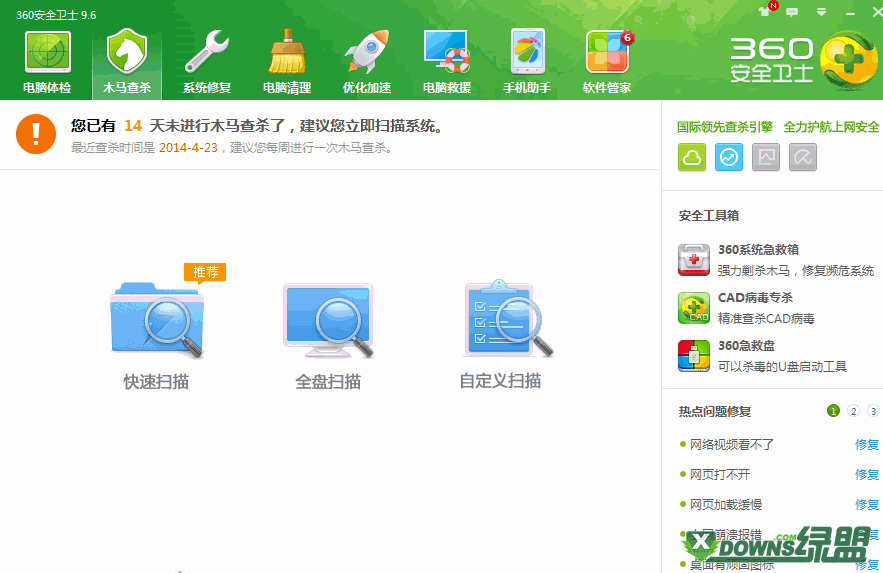Click 可以杀毒的U盘启动工具 description

click(x=782, y=367)
